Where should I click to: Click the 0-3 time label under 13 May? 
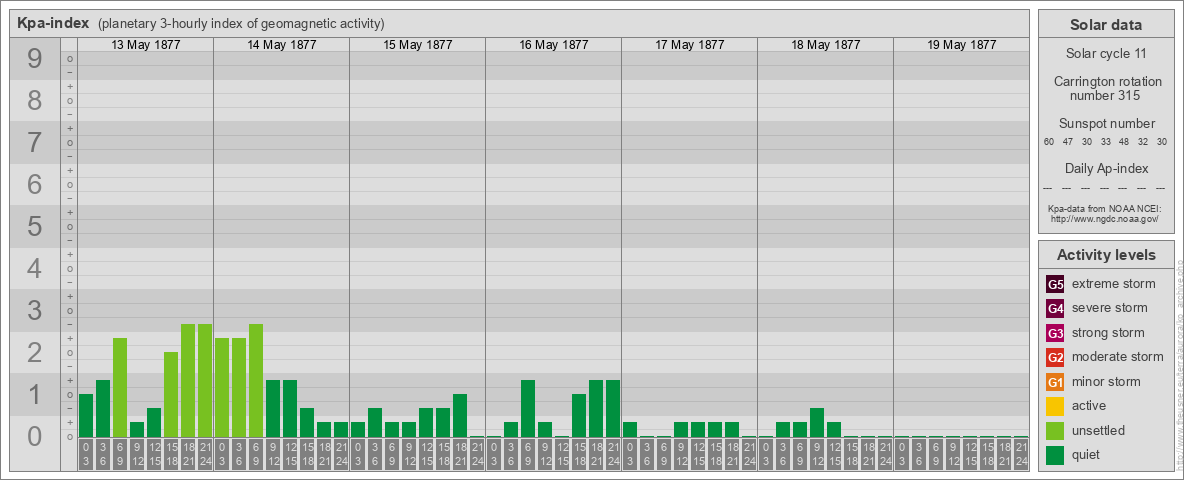[86, 454]
